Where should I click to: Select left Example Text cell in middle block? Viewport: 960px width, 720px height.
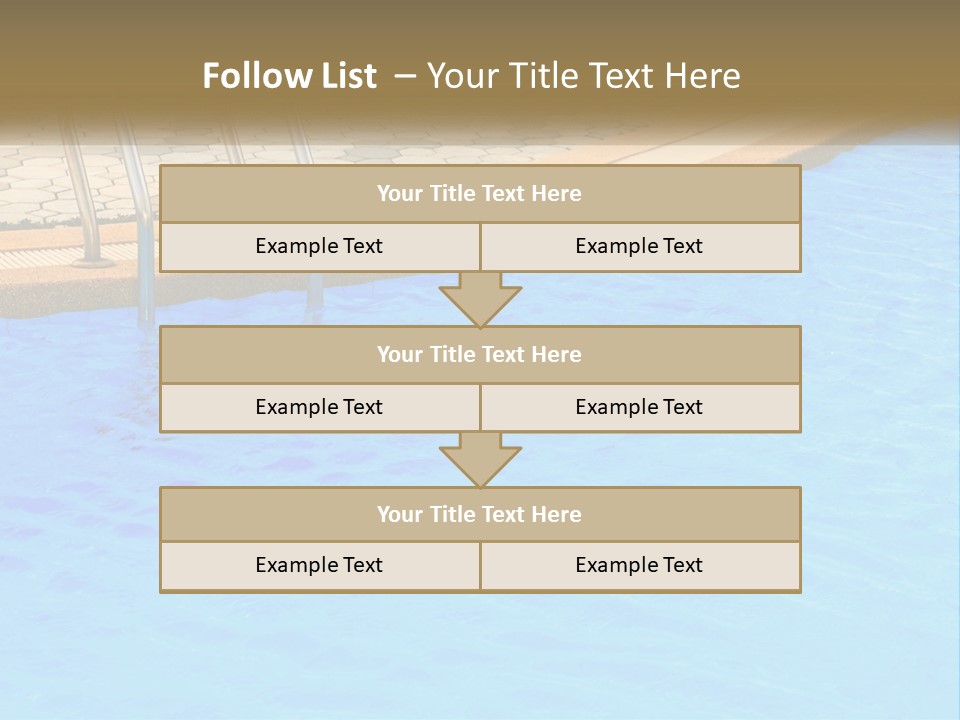[320, 407]
